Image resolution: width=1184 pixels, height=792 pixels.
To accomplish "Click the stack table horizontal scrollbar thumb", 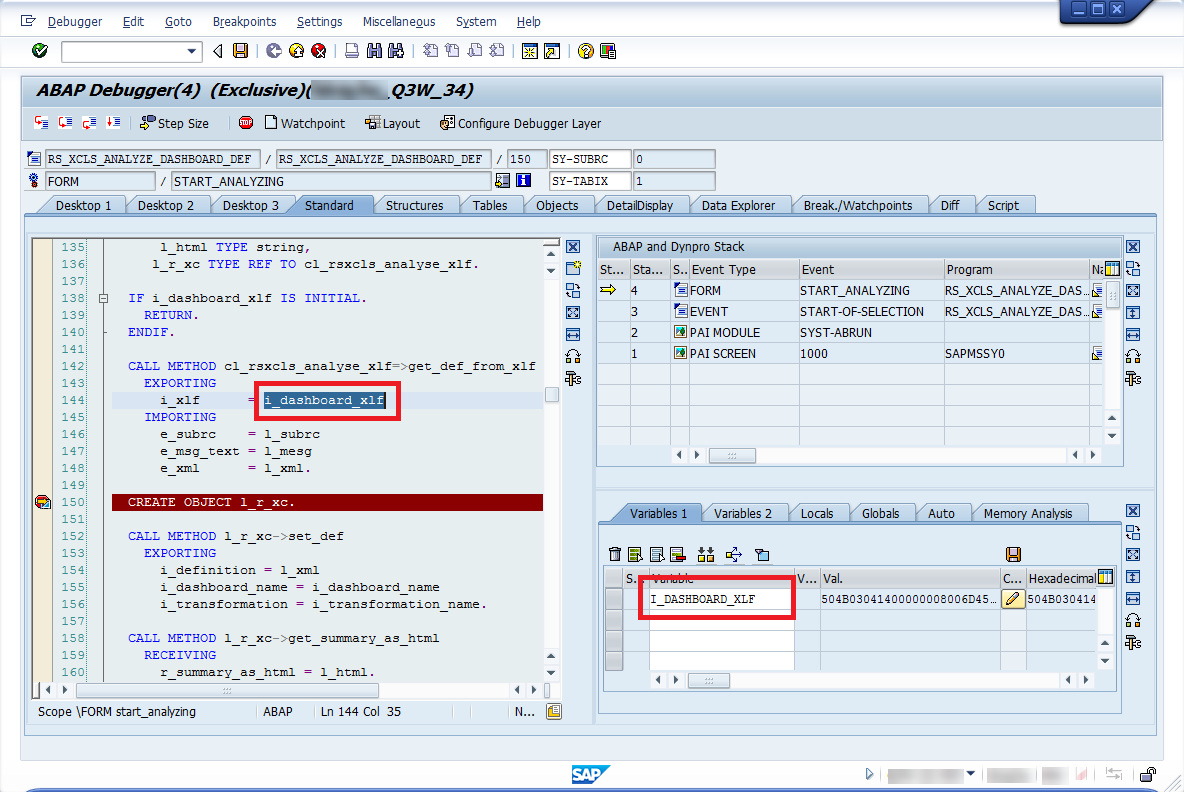I will [x=732, y=455].
